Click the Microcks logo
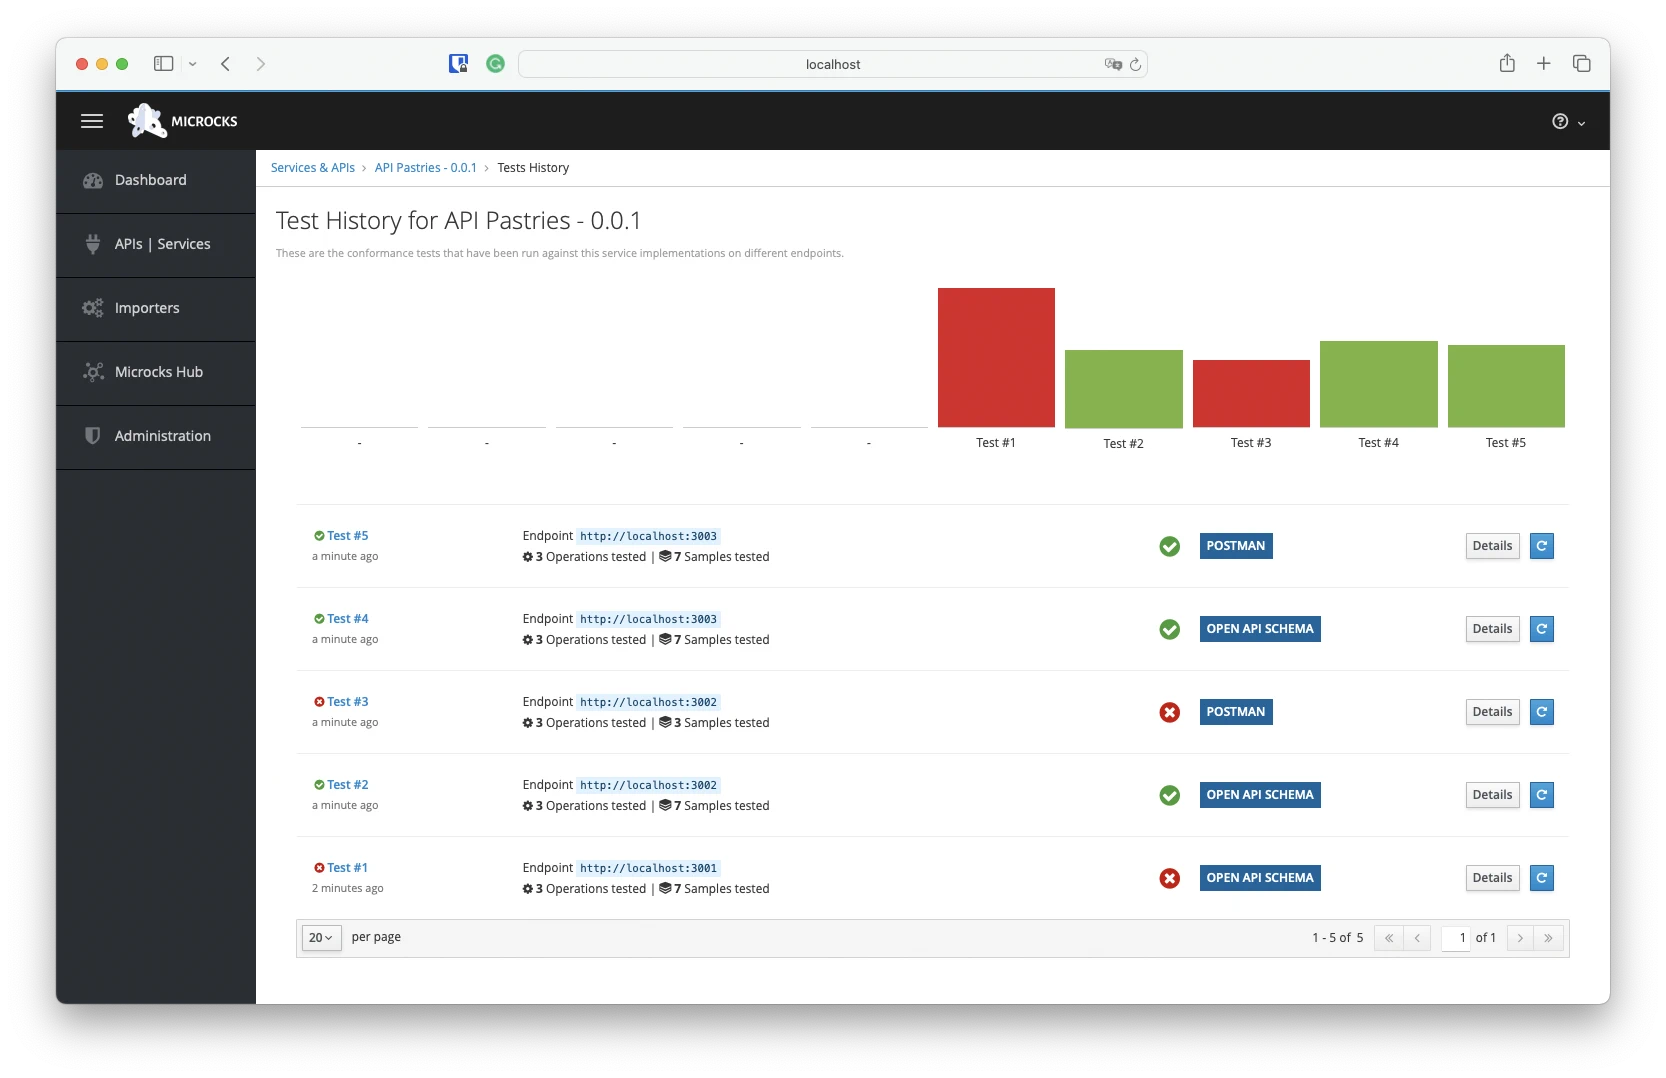The width and height of the screenshot is (1666, 1078). tap(183, 121)
